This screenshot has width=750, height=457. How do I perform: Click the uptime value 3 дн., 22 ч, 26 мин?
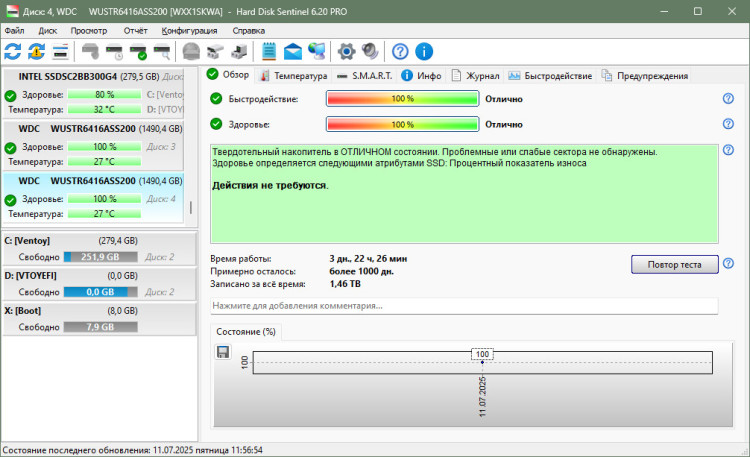click(x=368, y=258)
